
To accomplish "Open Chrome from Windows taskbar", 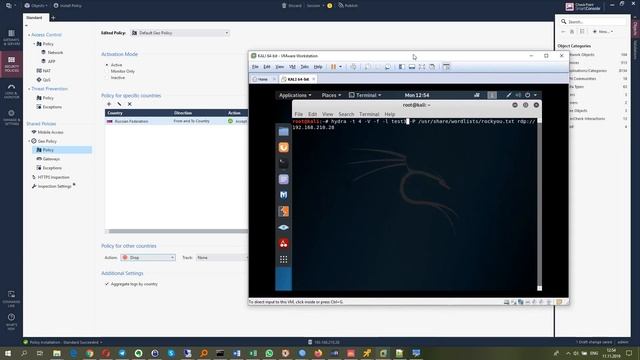I will [x=89, y=353].
